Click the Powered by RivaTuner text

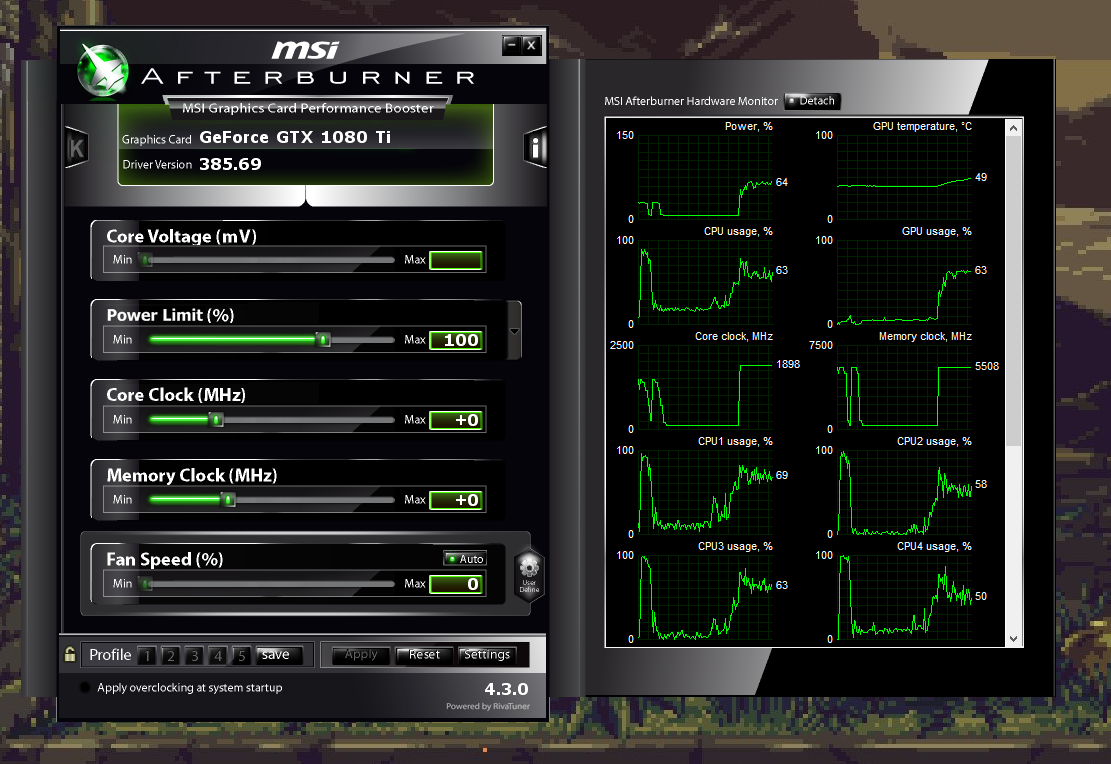pyautogui.click(x=487, y=706)
